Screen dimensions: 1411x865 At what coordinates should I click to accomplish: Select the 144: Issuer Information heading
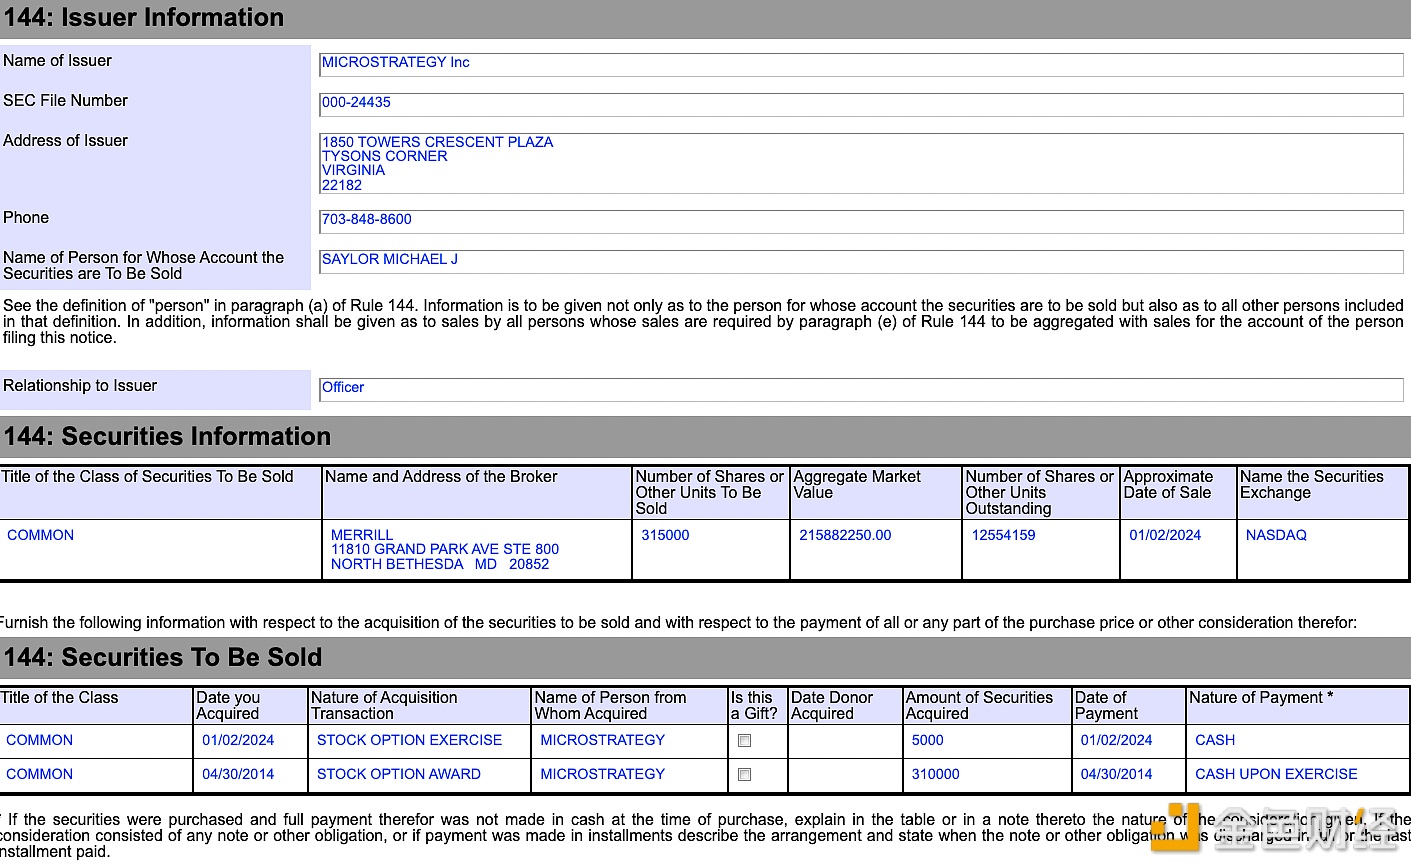(144, 18)
